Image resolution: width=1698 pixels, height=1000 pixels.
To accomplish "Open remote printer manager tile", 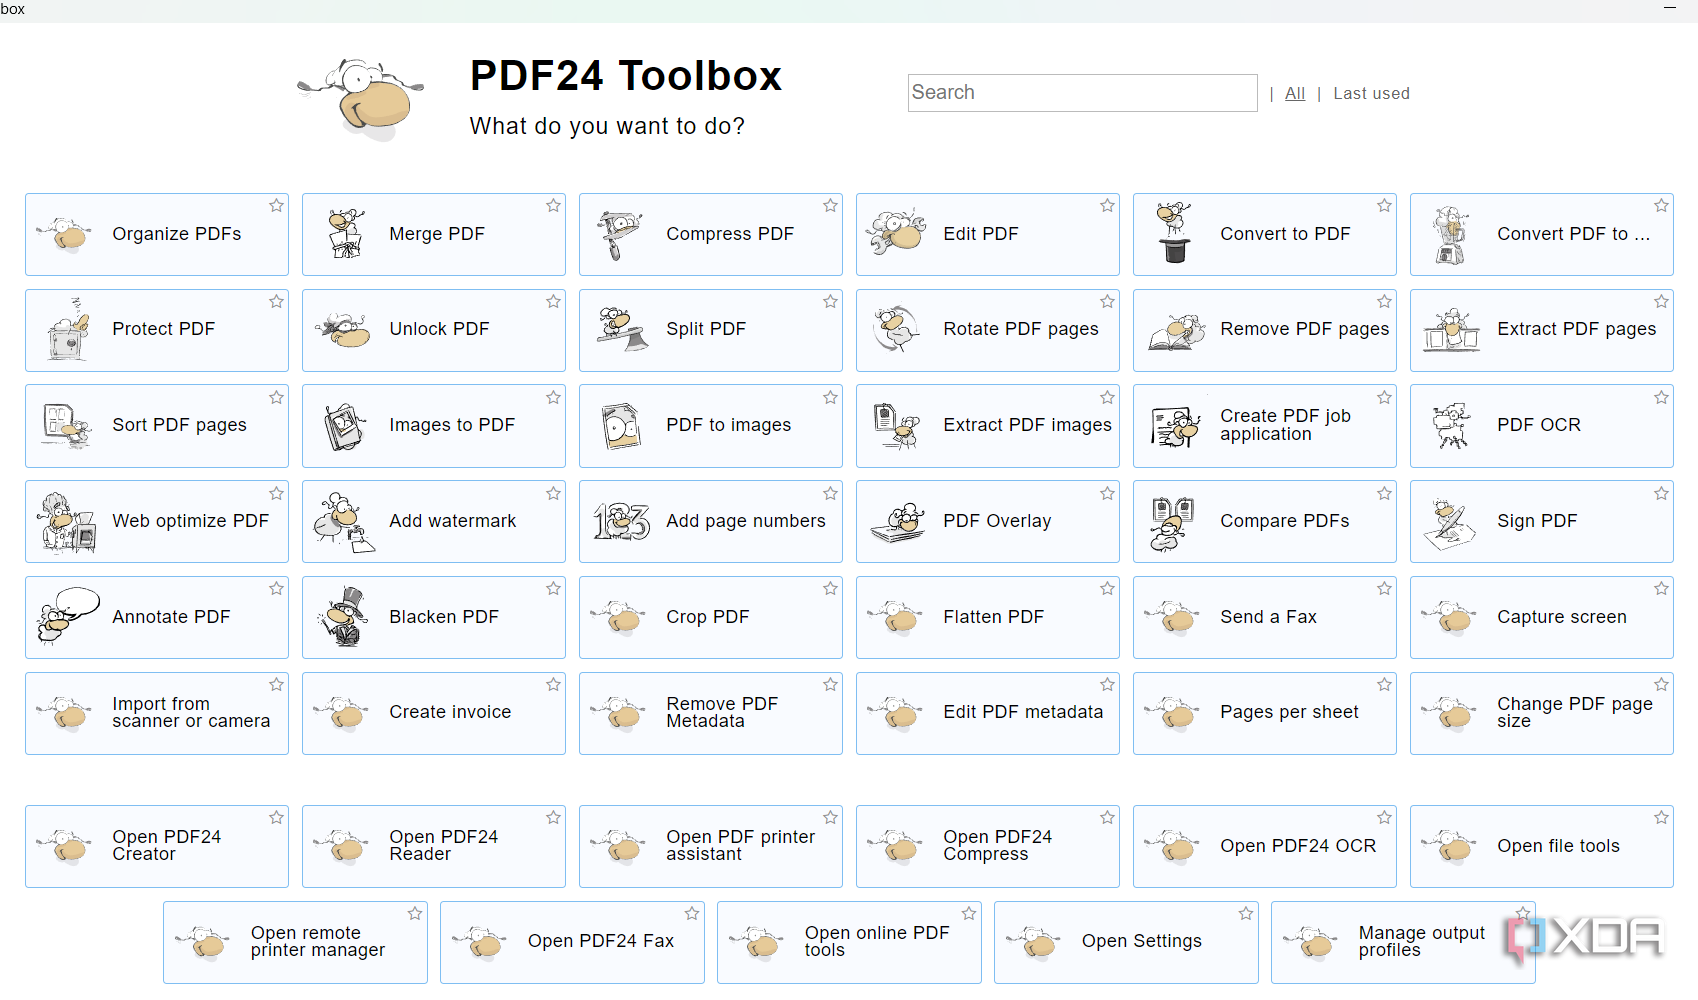I will pos(295,942).
